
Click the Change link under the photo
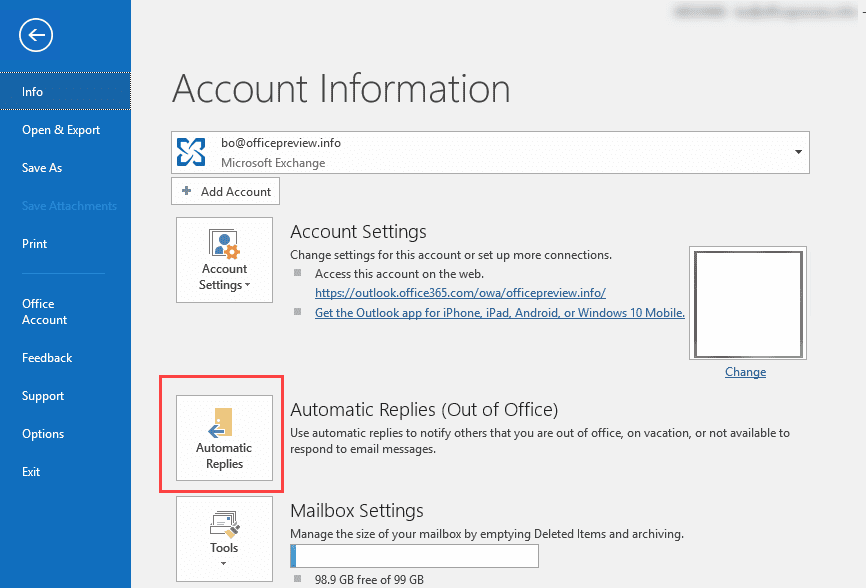(x=745, y=372)
